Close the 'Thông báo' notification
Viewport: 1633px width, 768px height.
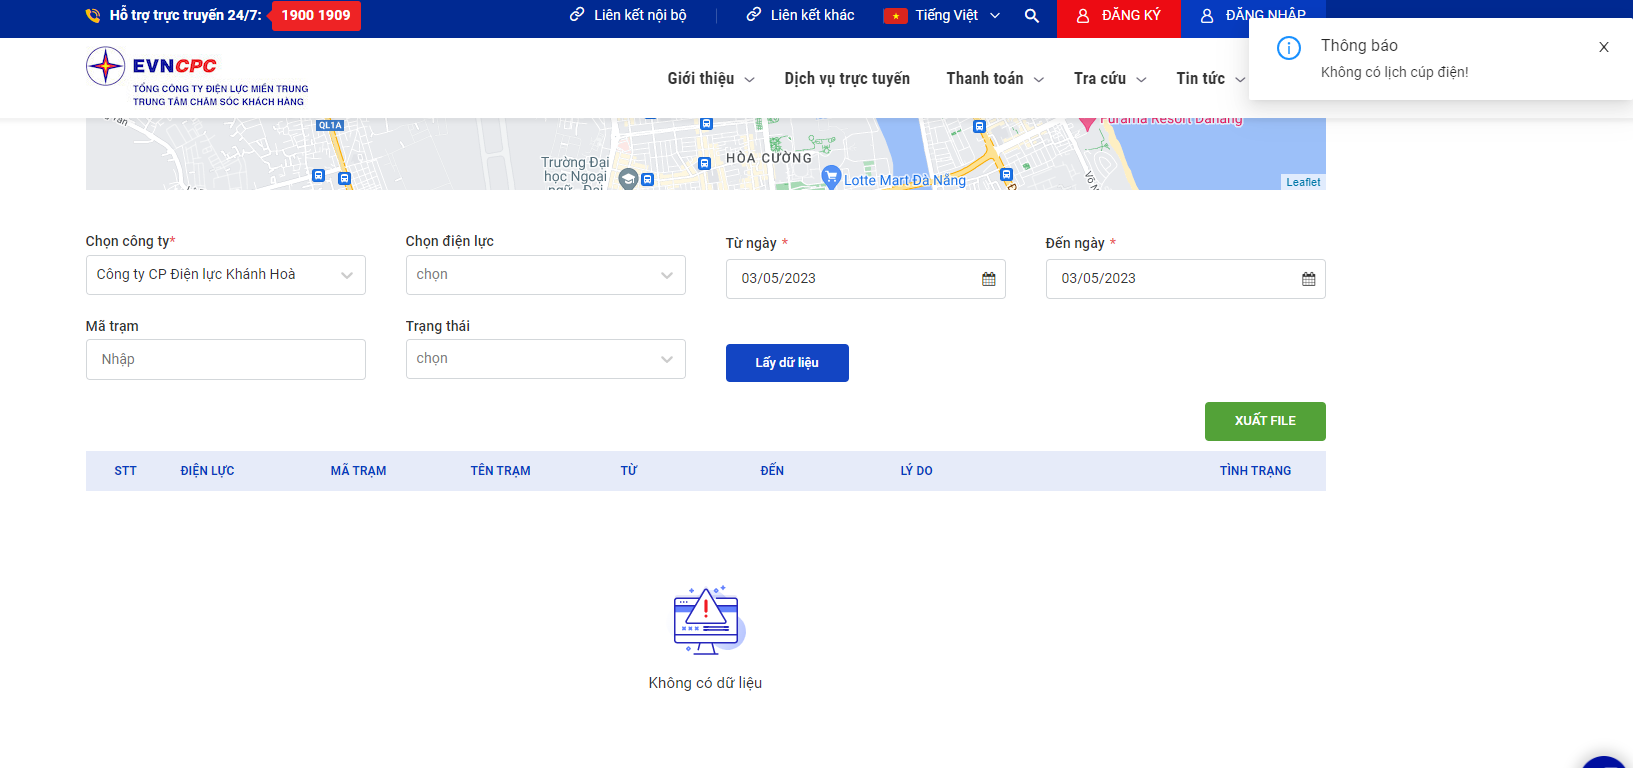coord(1603,47)
